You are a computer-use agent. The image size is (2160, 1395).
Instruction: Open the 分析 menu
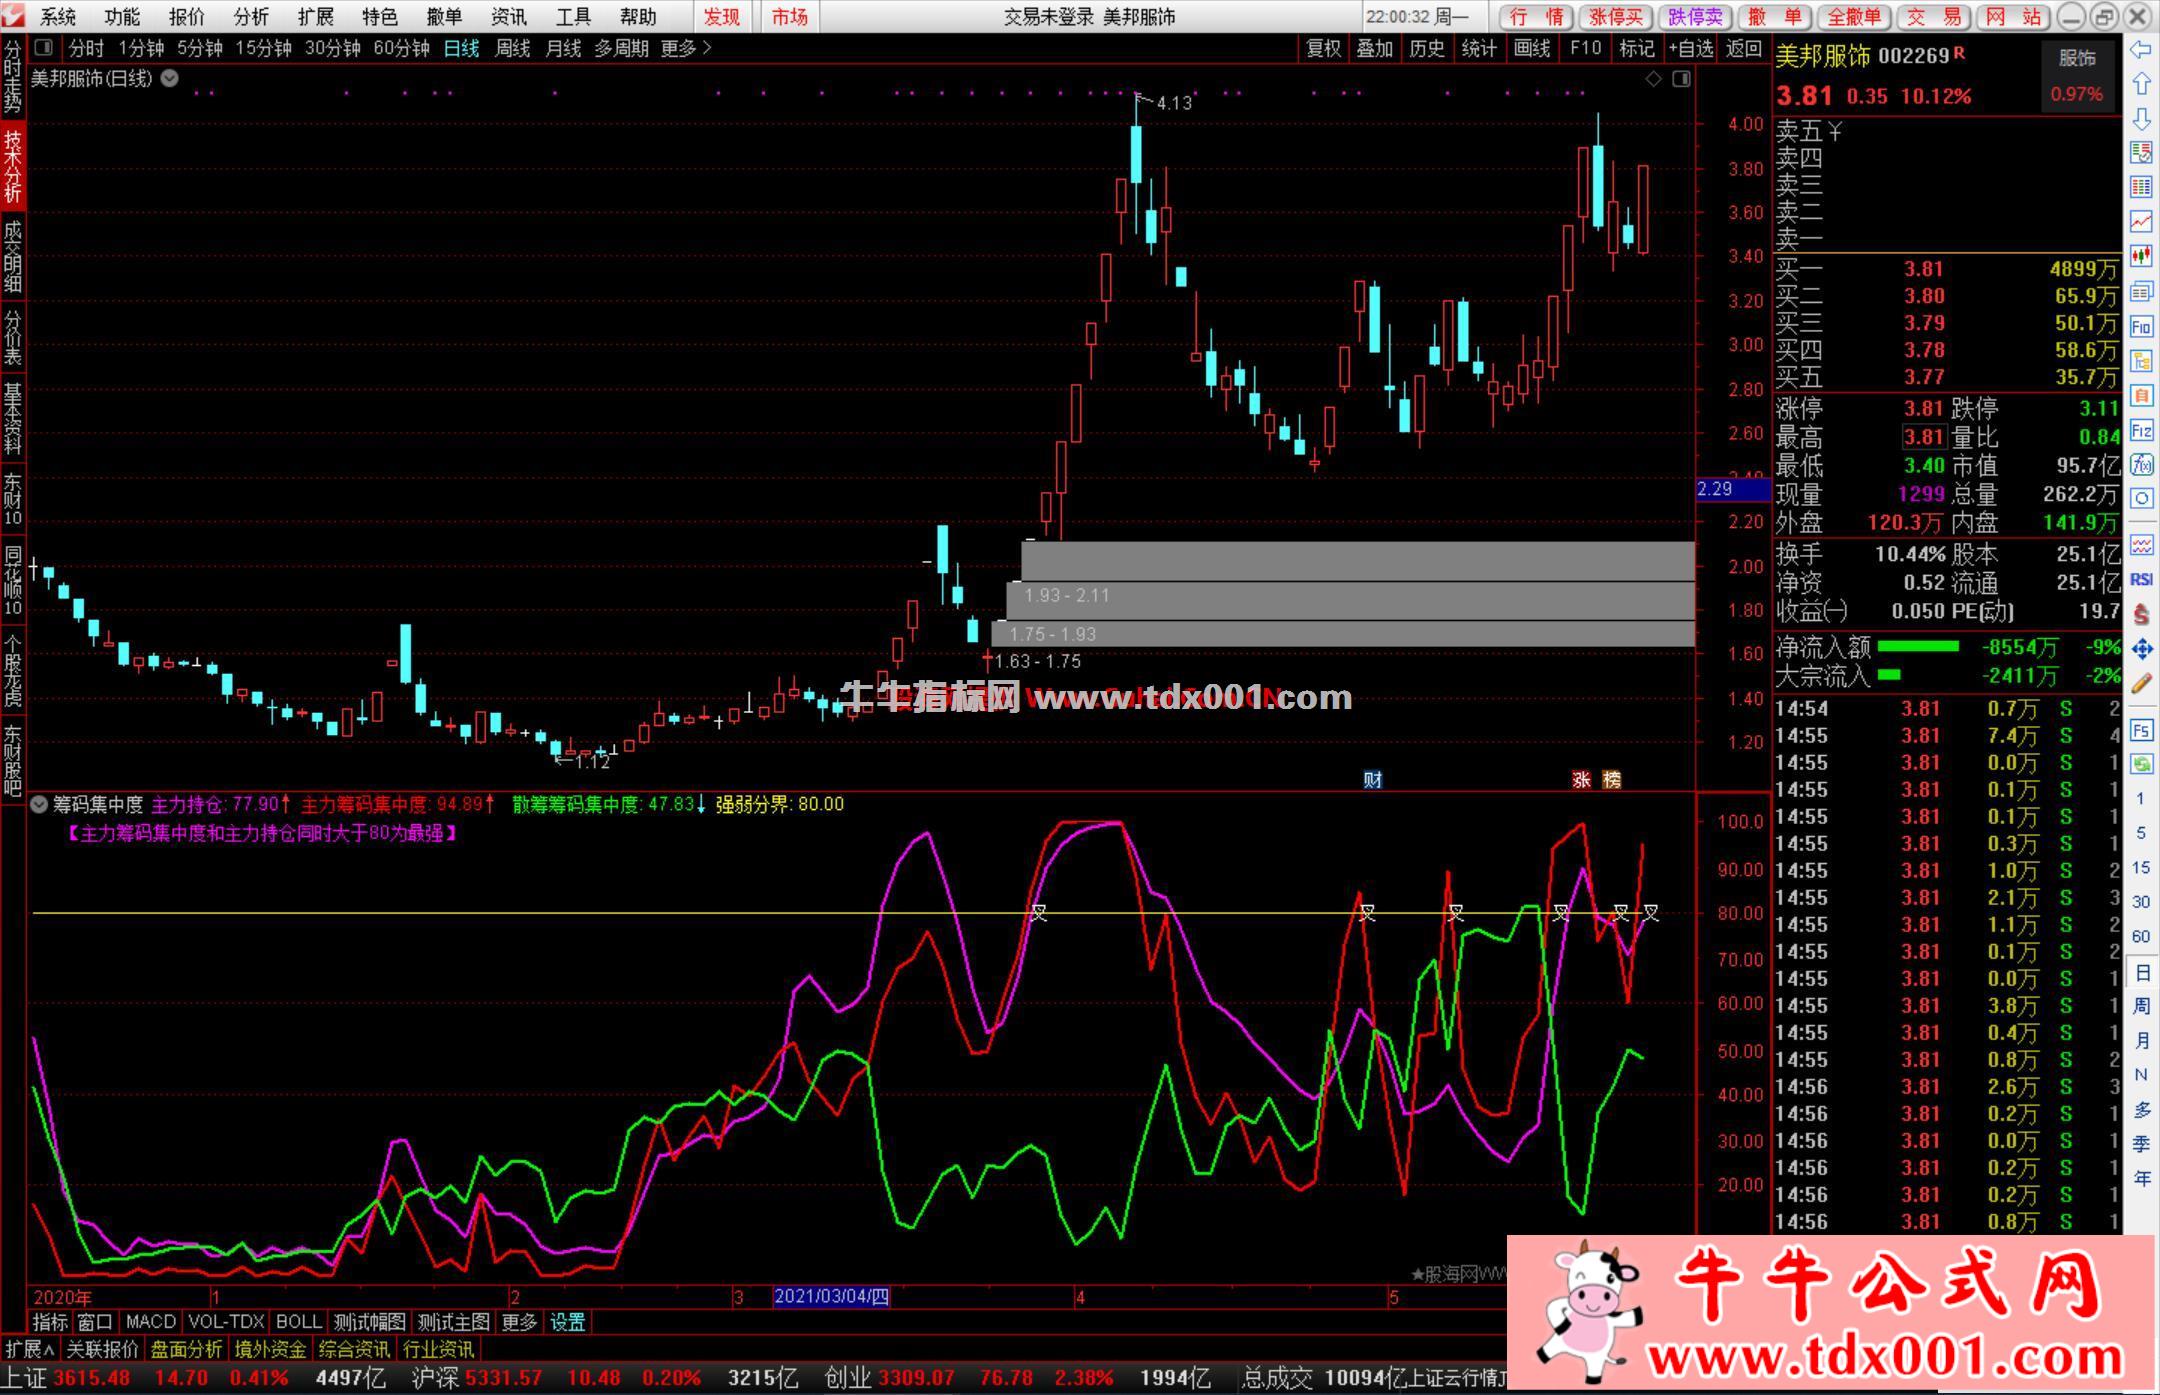coord(251,17)
